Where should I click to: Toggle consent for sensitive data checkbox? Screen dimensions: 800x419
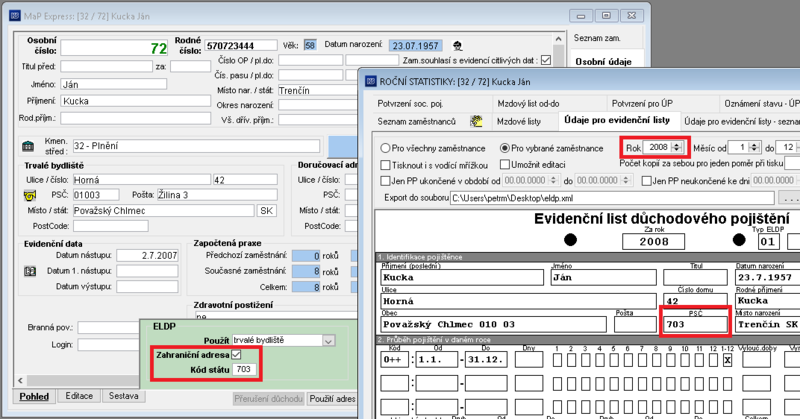tap(546, 60)
